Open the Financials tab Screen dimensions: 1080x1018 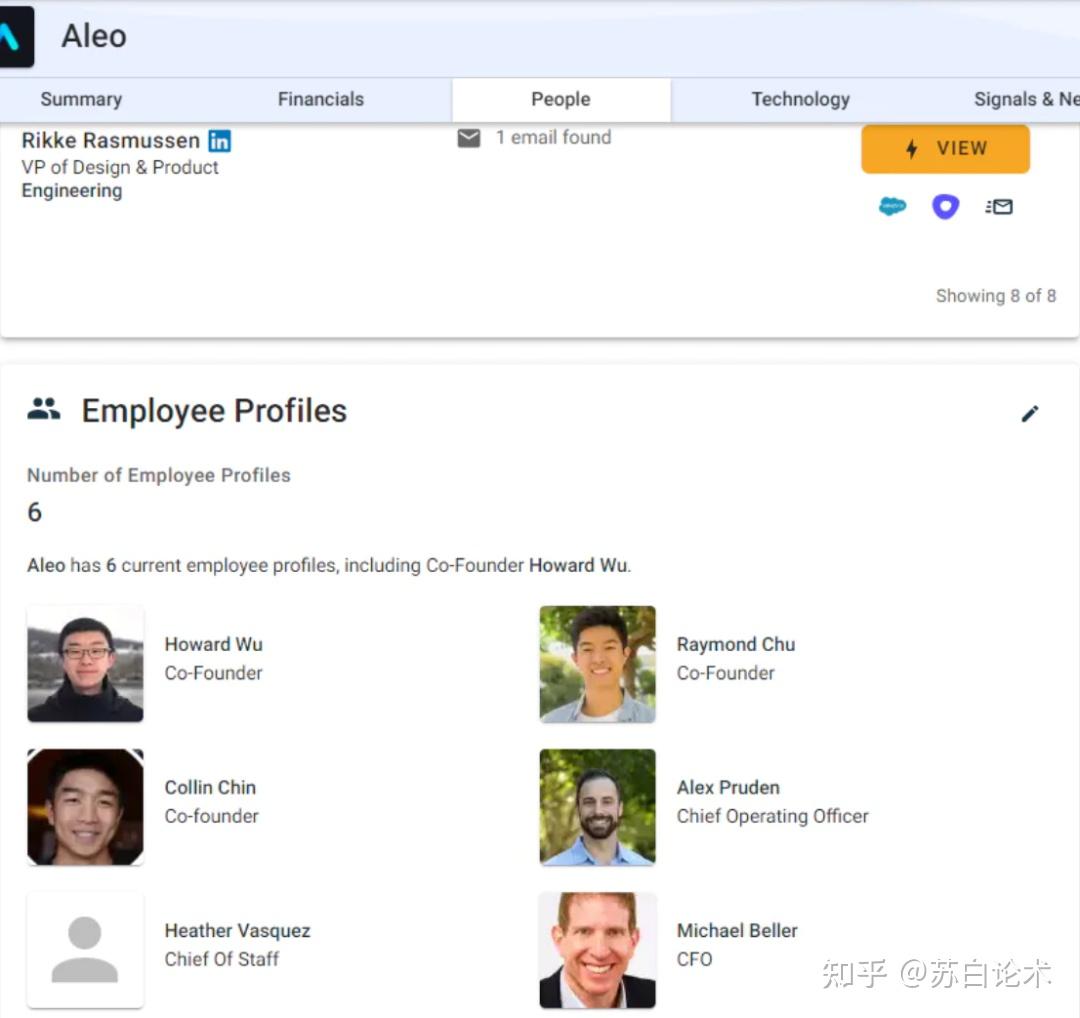tap(320, 99)
